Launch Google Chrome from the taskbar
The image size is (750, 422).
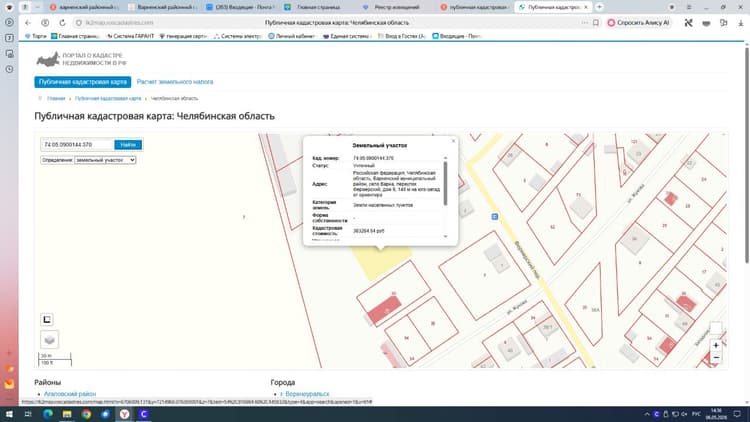click(86, 414)
